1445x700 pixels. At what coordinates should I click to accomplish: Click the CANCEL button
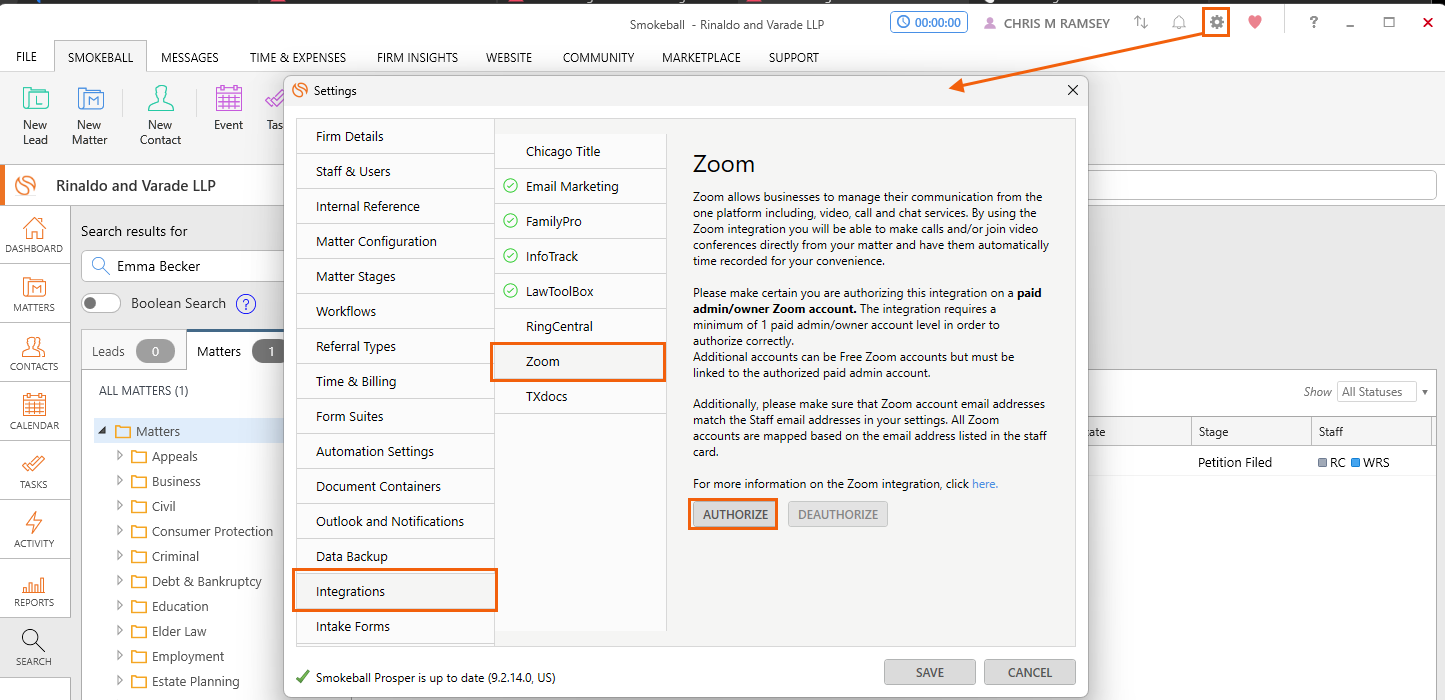[x=1030, y=672]
